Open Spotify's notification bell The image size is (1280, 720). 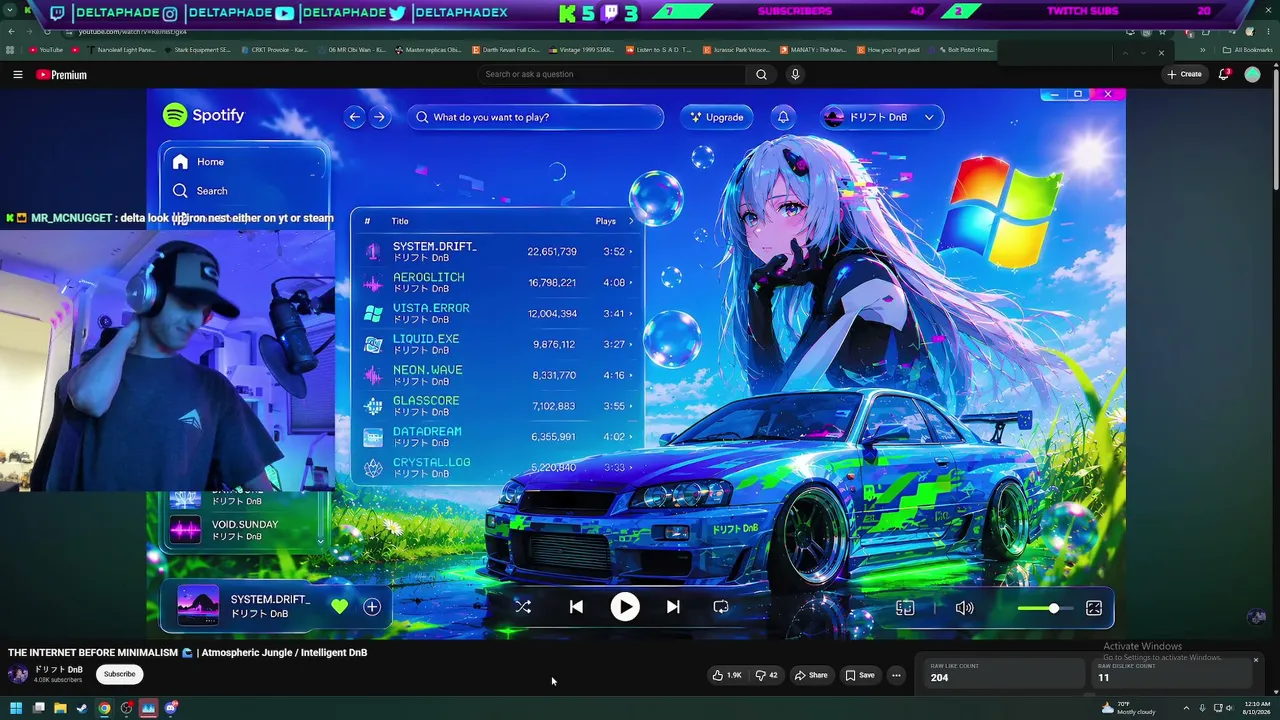tap(783, 117)
